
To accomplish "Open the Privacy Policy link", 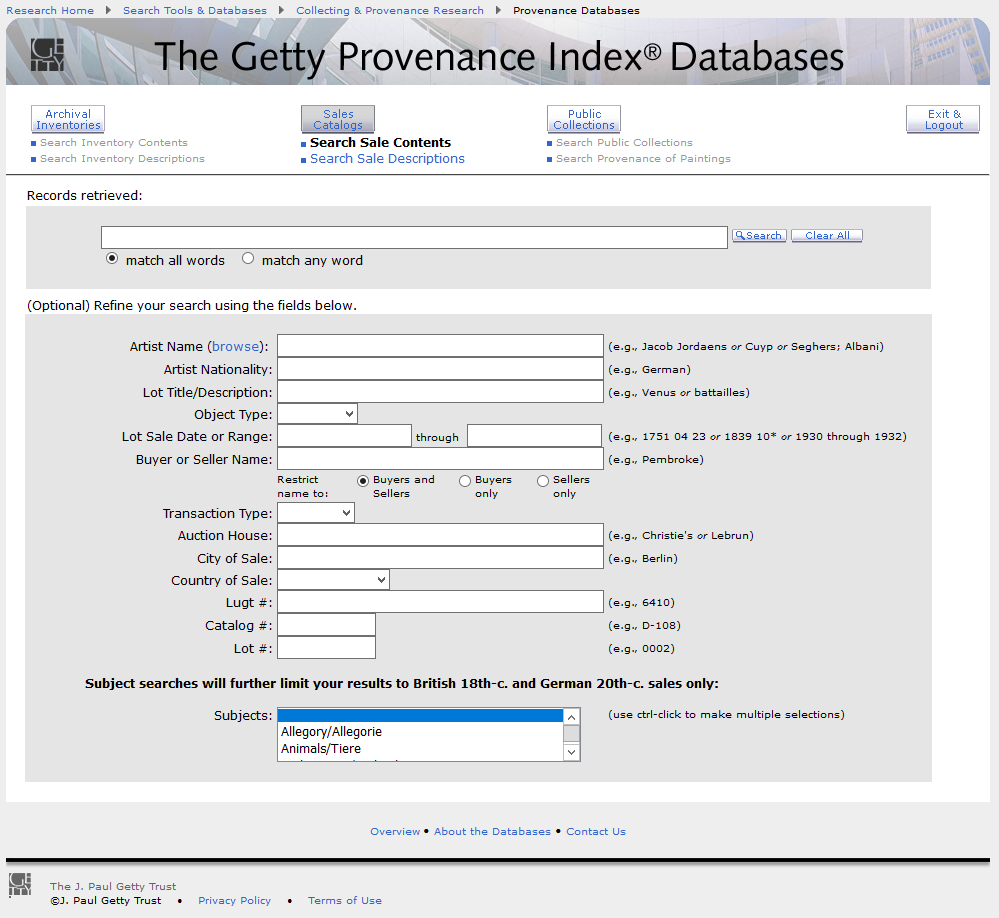I will tap(234, 900).
